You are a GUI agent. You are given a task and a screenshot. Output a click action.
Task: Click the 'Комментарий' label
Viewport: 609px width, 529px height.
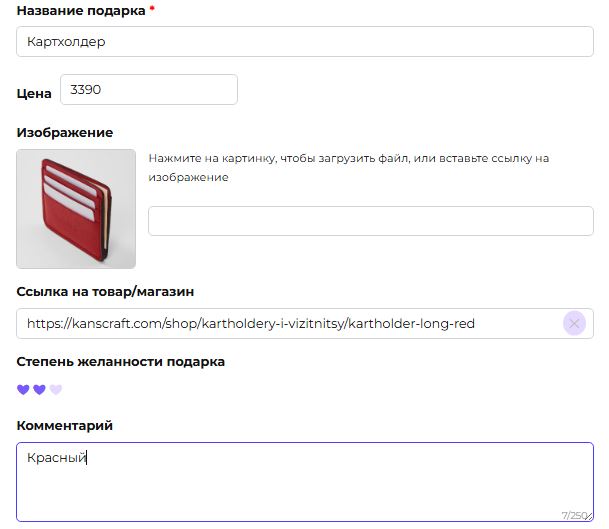(x=64, y=426)
